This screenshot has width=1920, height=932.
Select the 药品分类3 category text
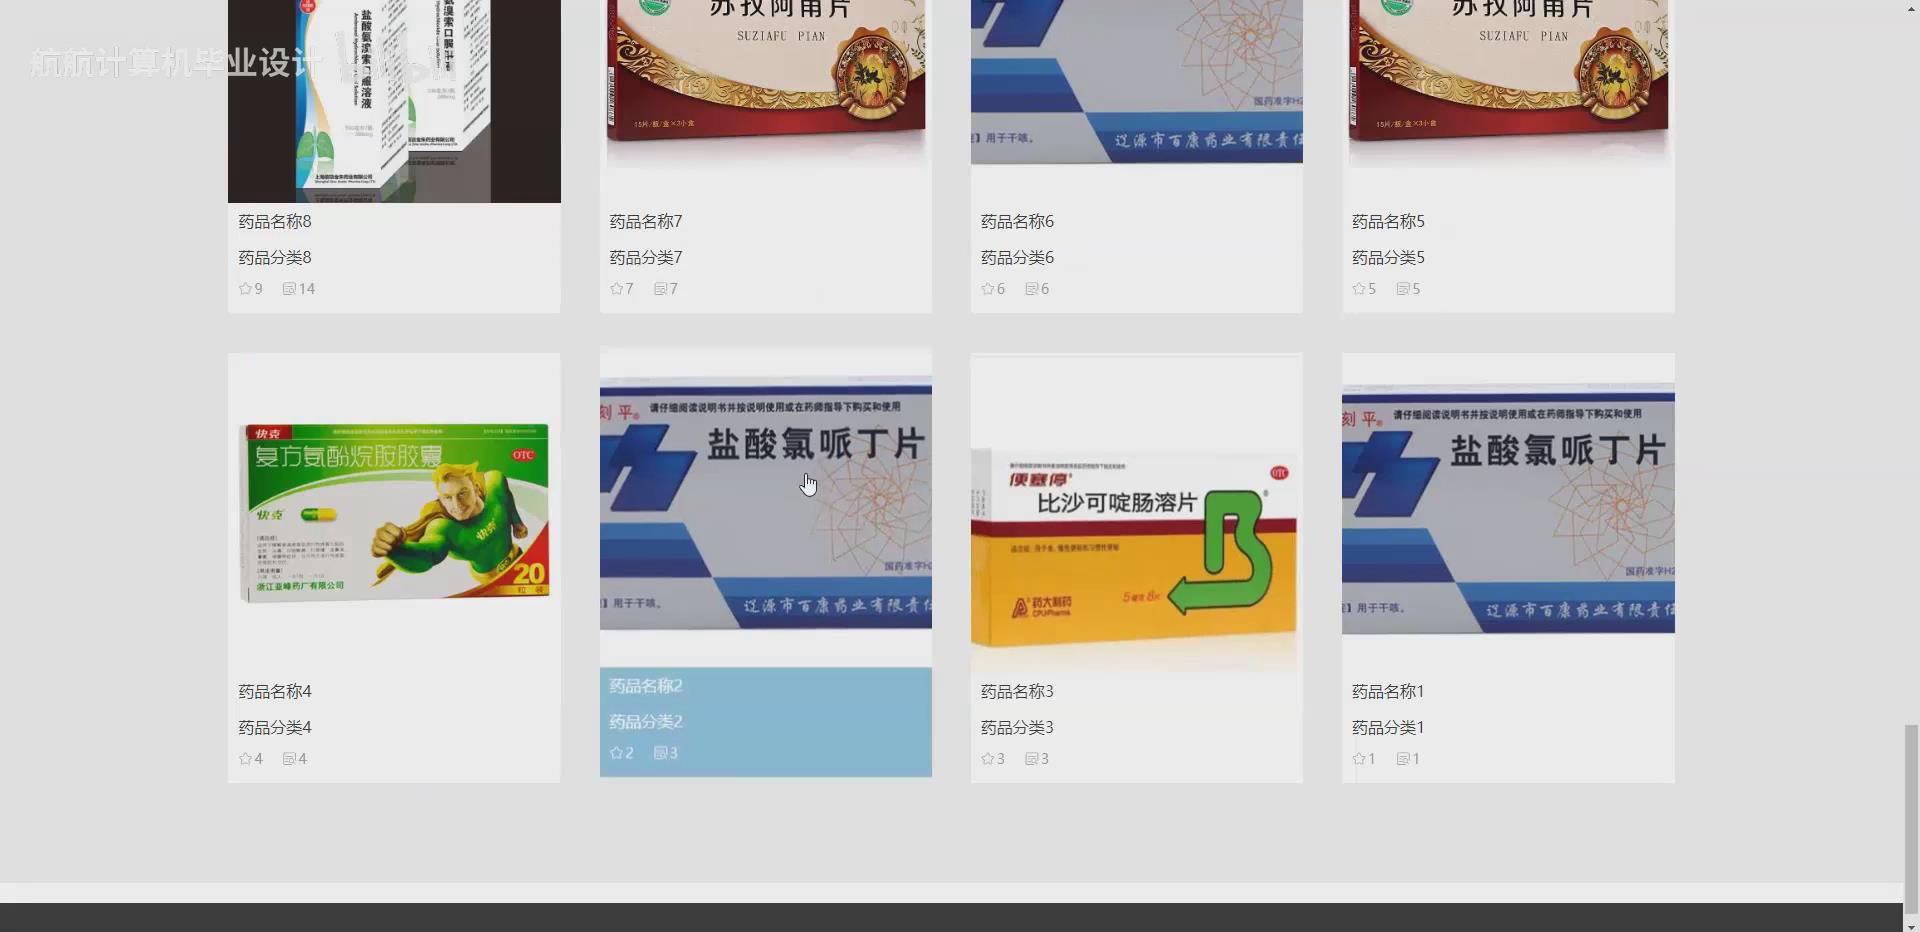click(1017, 728)
